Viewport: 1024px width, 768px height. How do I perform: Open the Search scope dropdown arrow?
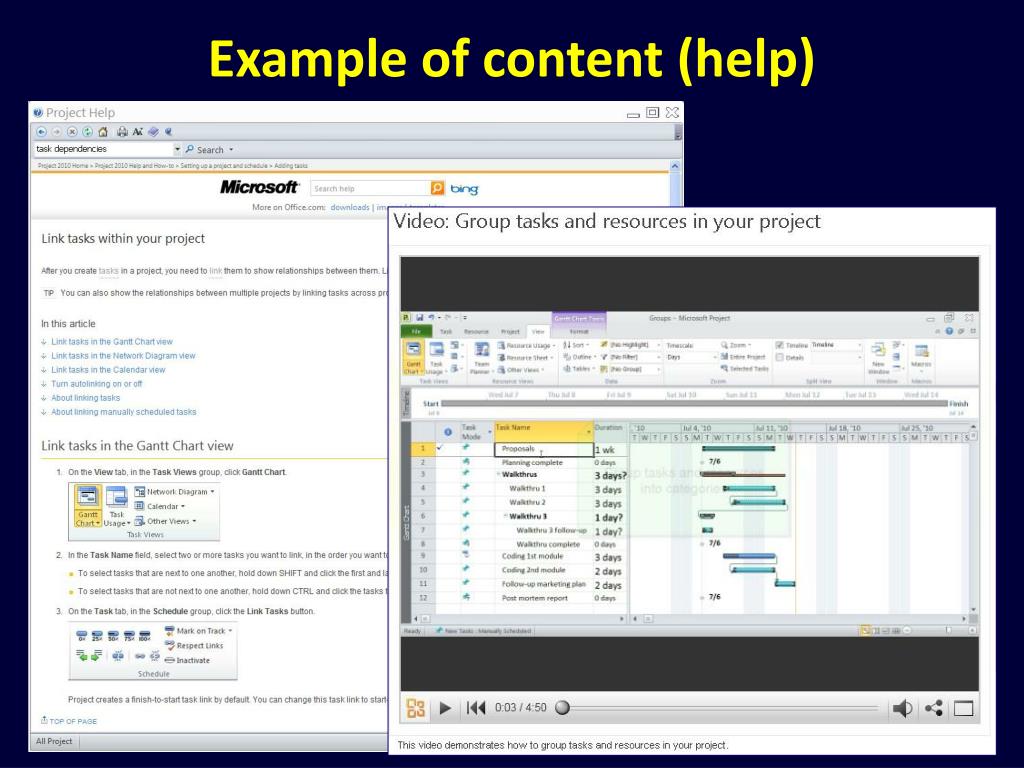pos(231,150)
